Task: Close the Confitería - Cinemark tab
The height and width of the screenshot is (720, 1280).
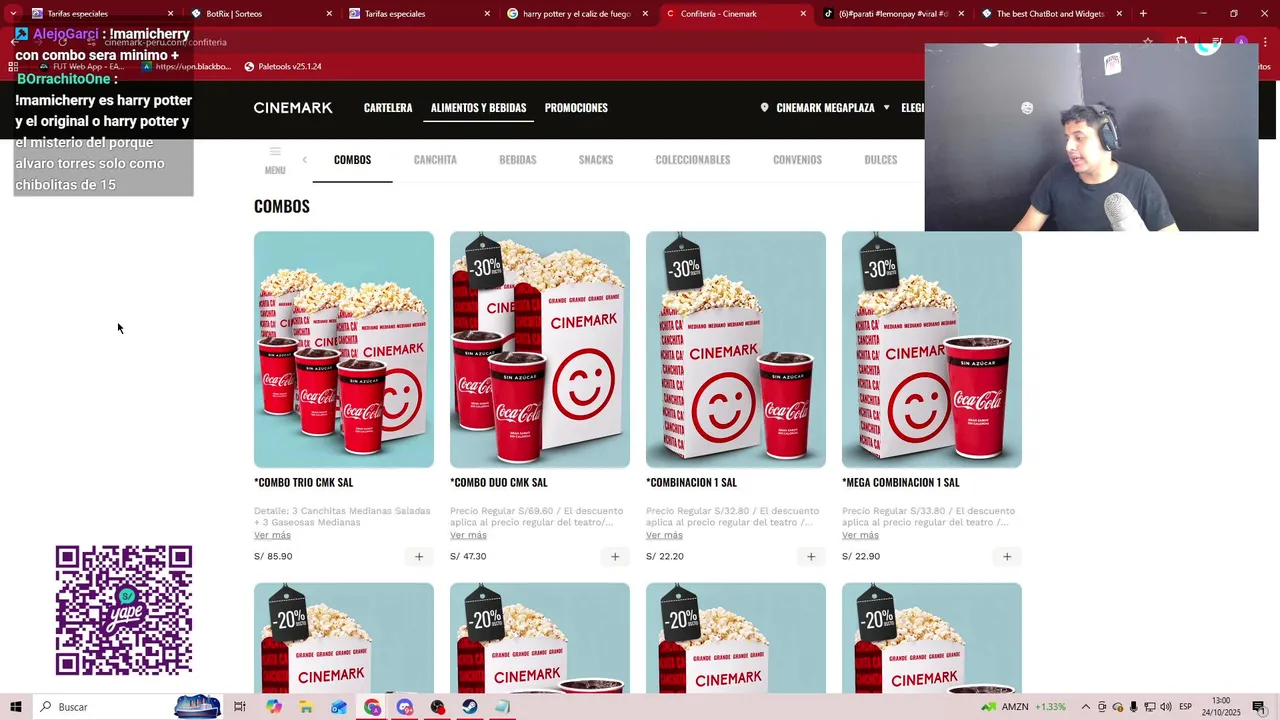Action: 803,14
